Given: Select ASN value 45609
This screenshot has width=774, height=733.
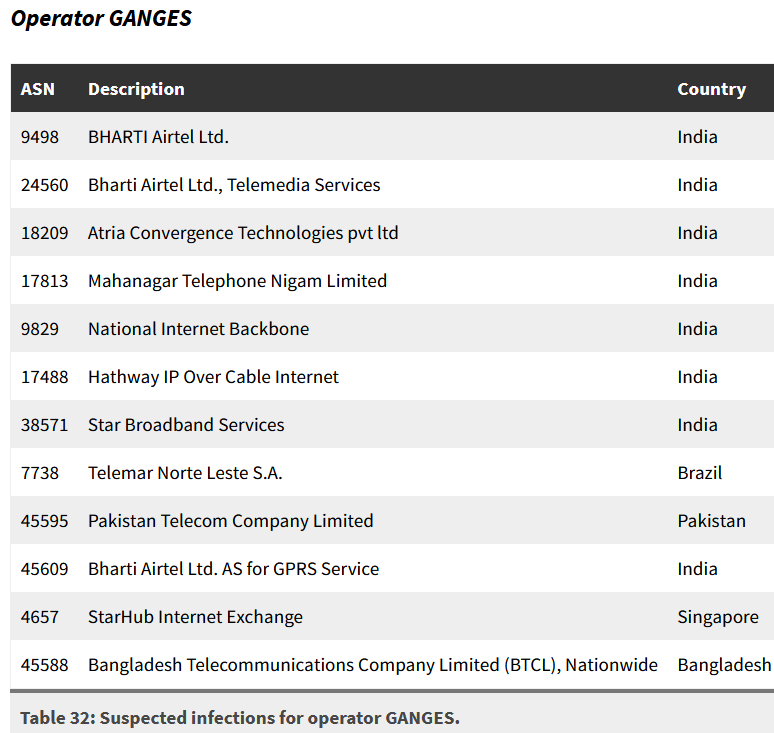Looking at the screenshot, I should pyautogui.click(x=44, y=569).
